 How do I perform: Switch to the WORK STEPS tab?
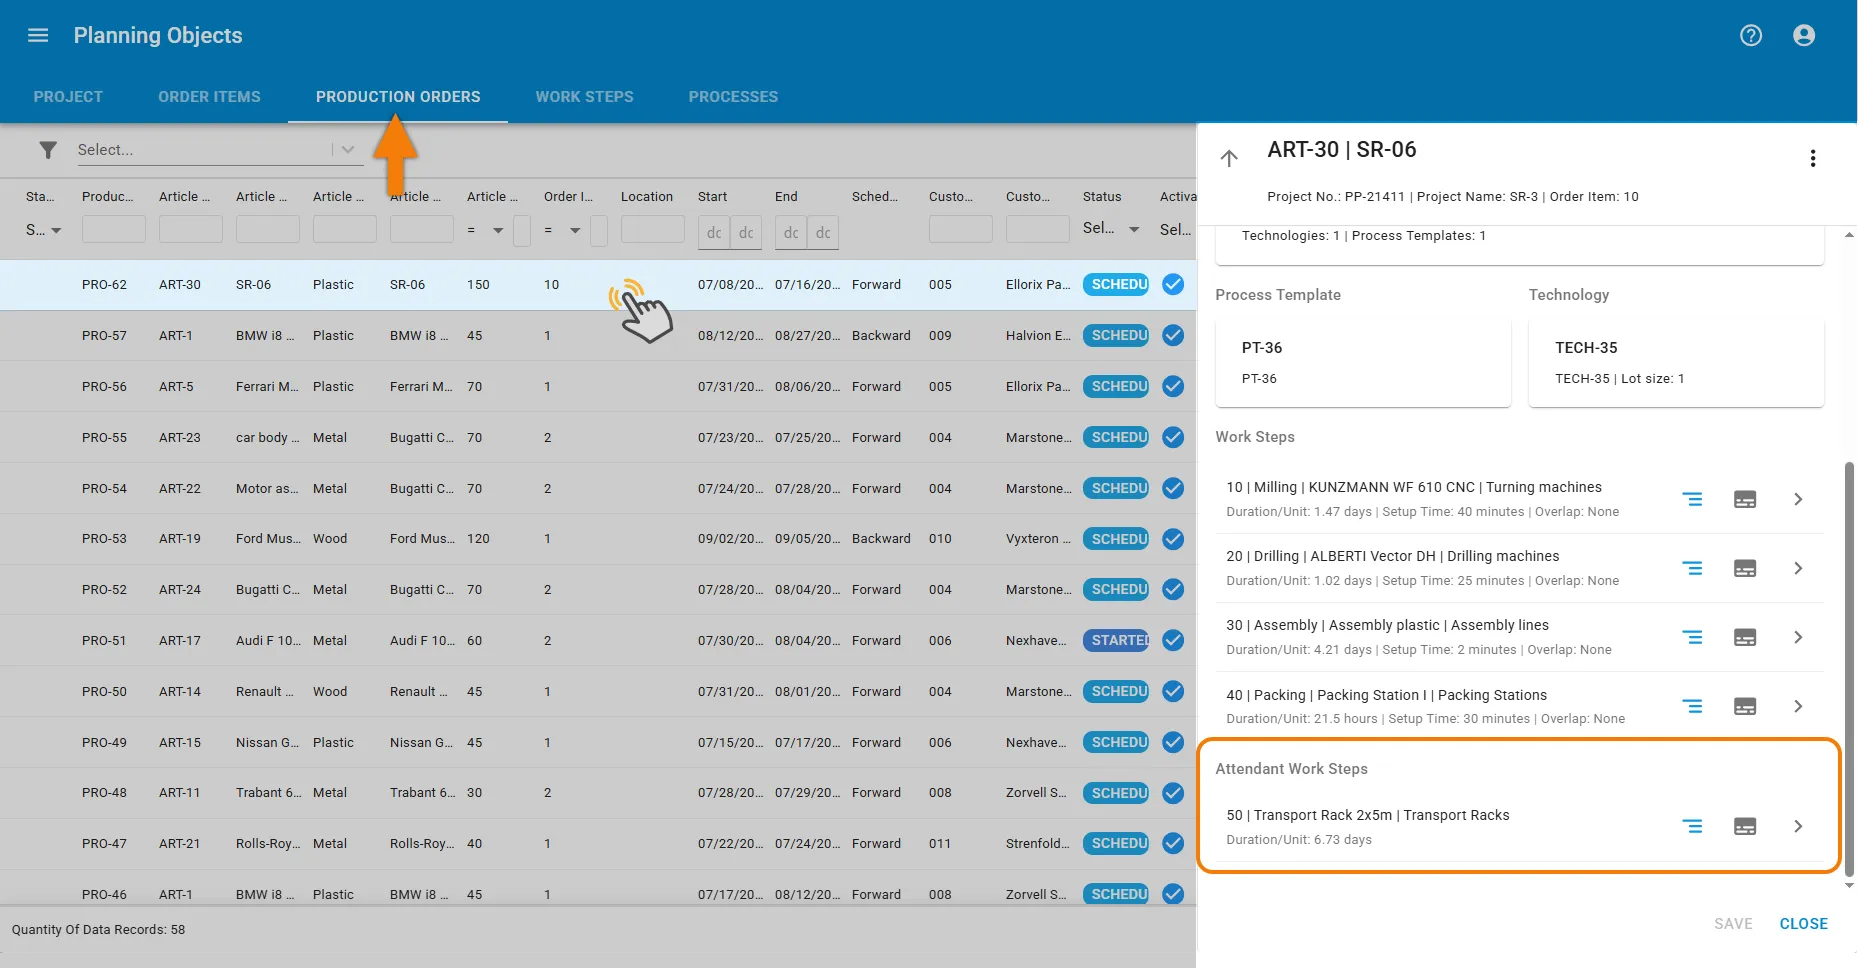pyautogui.click(x=584, y=97)
